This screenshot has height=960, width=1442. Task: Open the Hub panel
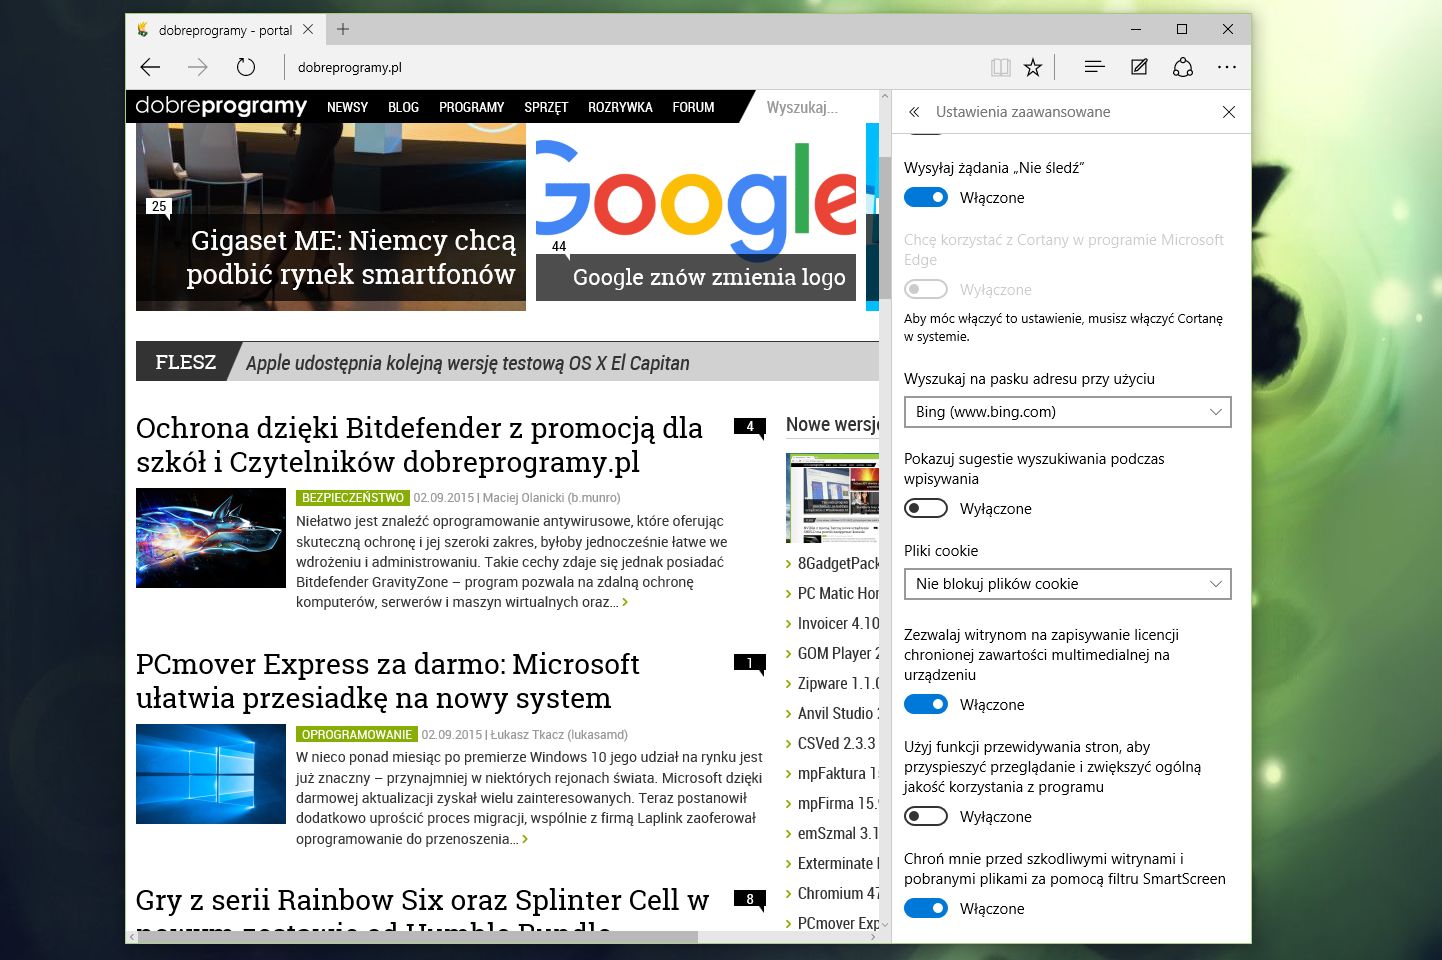pyautogui.click(x=1093, y=66)
